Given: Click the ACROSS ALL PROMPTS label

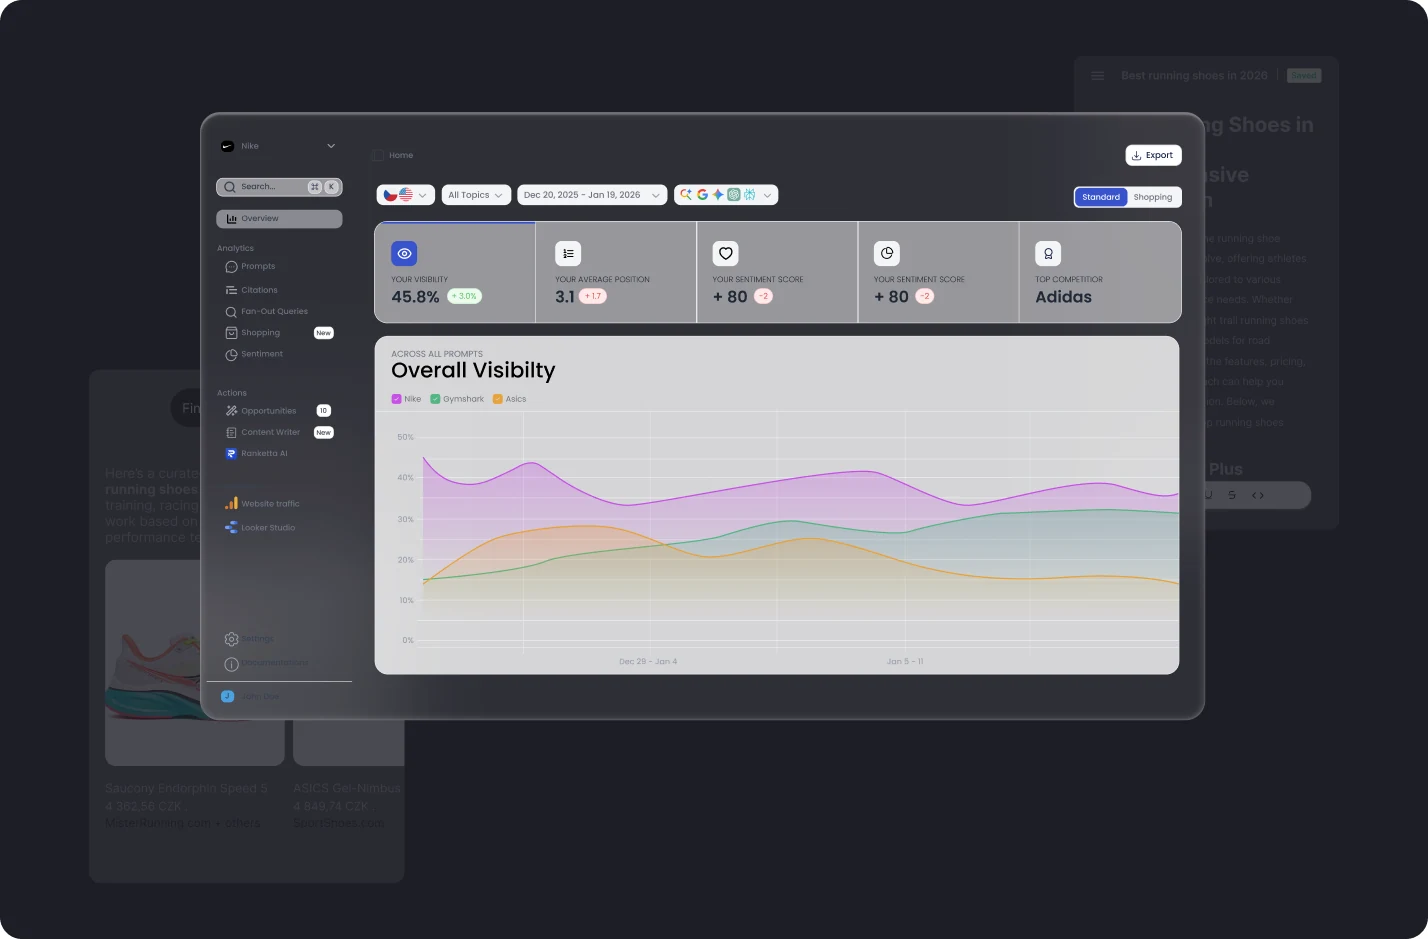Looking at the screenshot, I should click(x=437, y=354).
